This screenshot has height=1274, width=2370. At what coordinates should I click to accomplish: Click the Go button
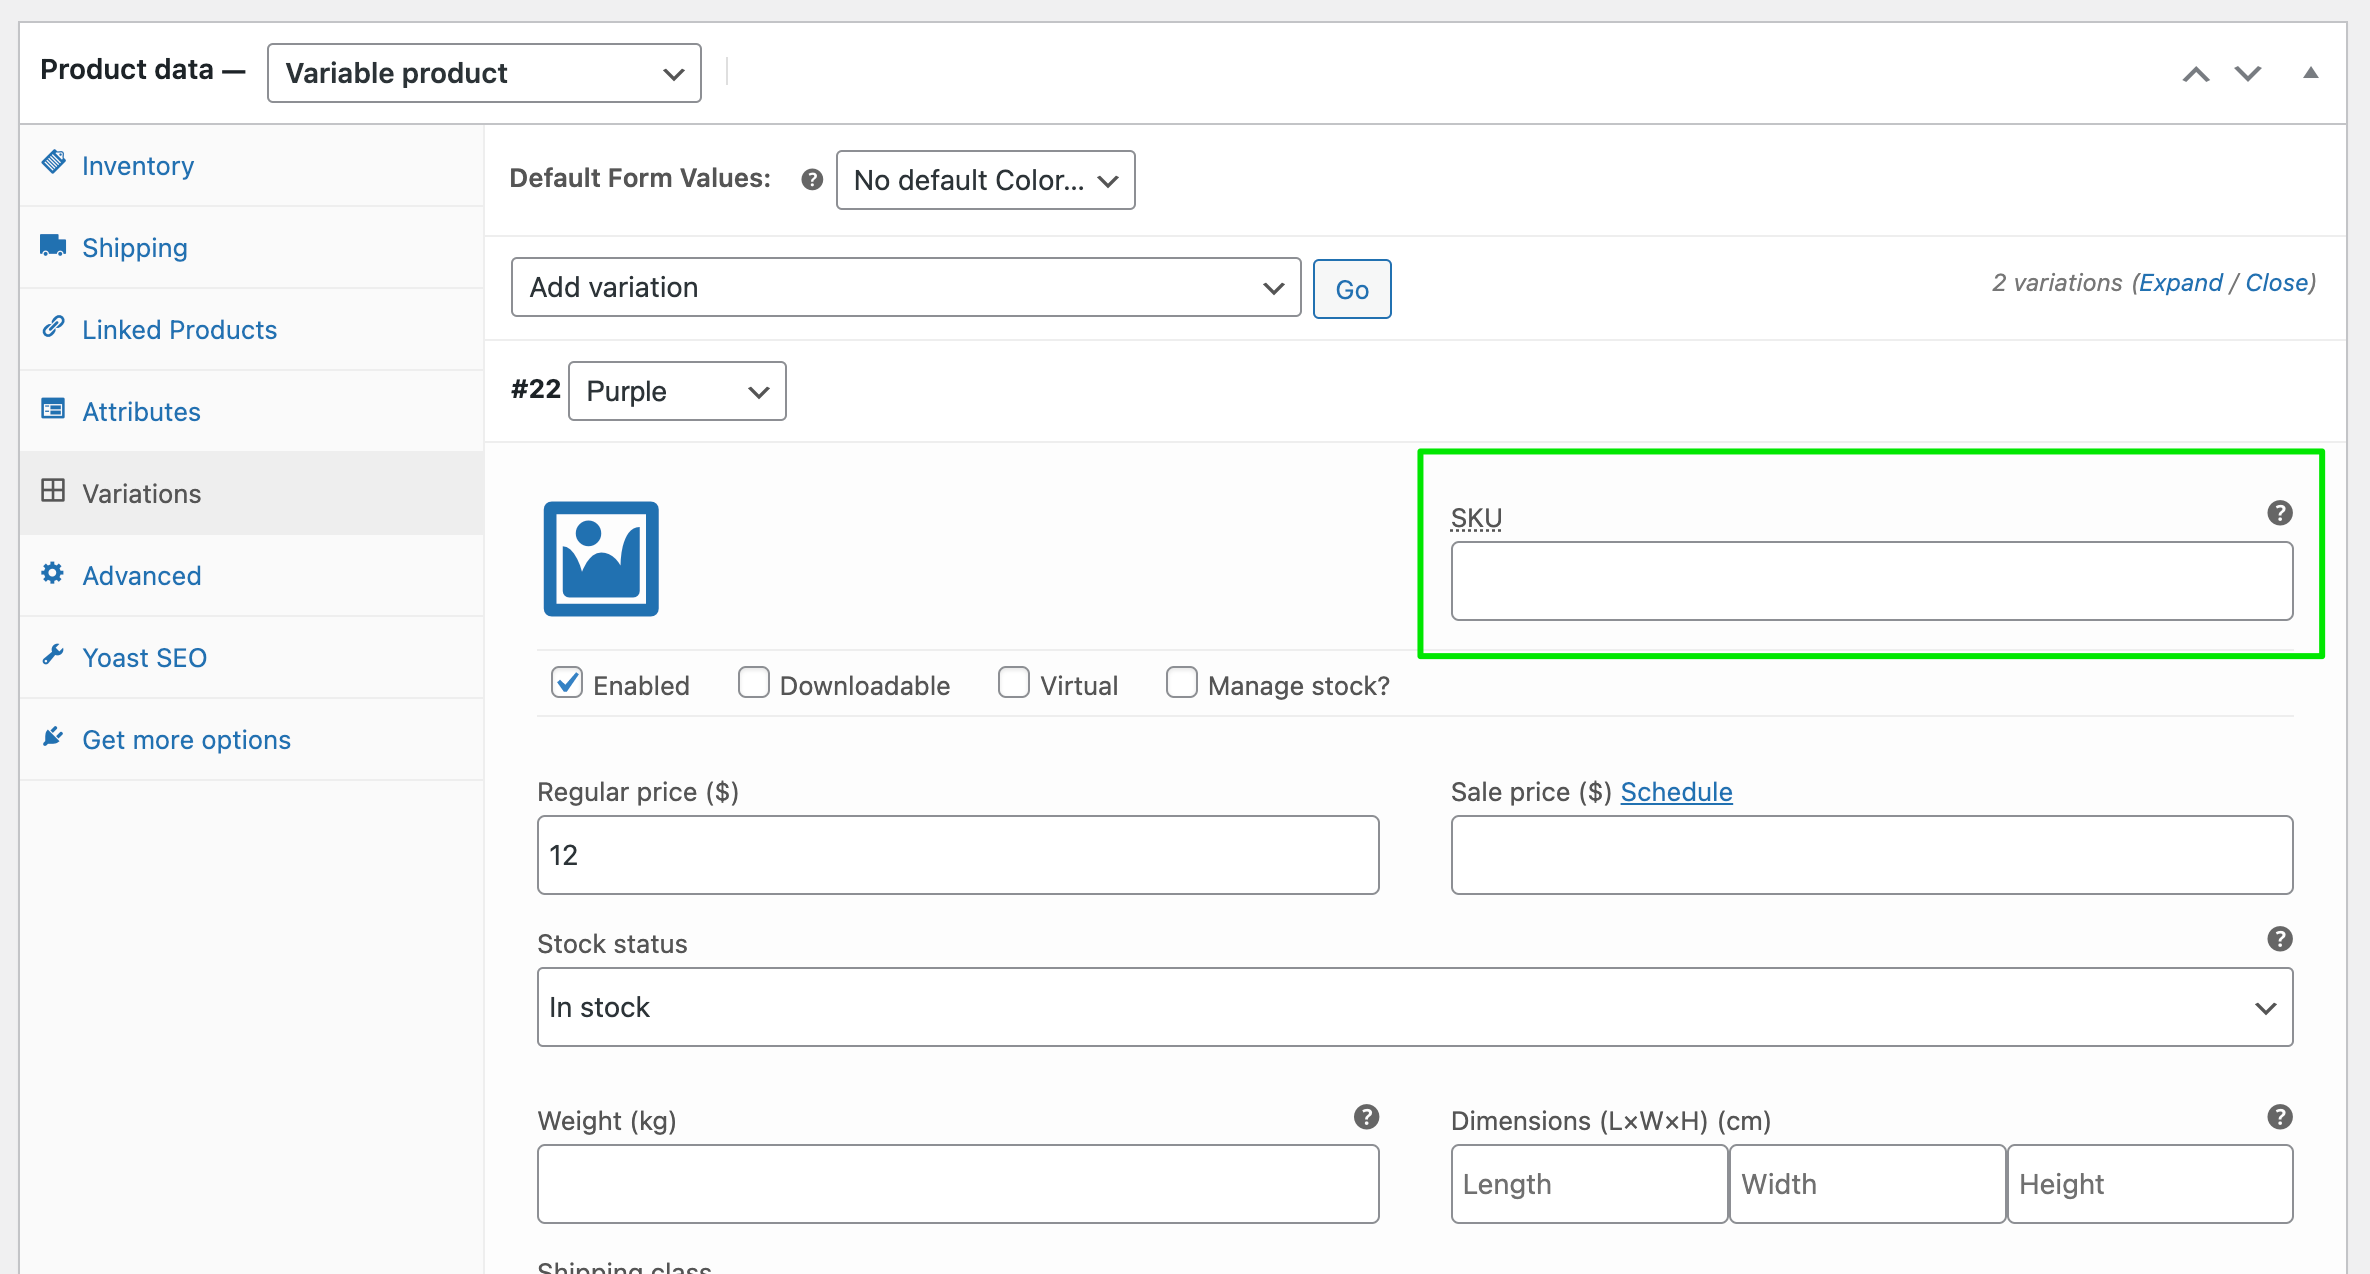click(1352, 287)
